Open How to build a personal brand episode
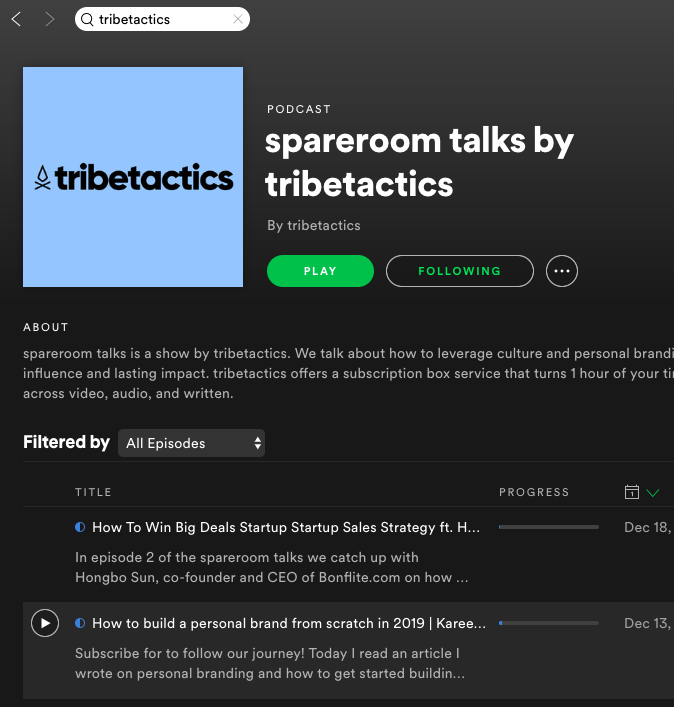Screen dimensions: 674x707 [x=289, y=623]
